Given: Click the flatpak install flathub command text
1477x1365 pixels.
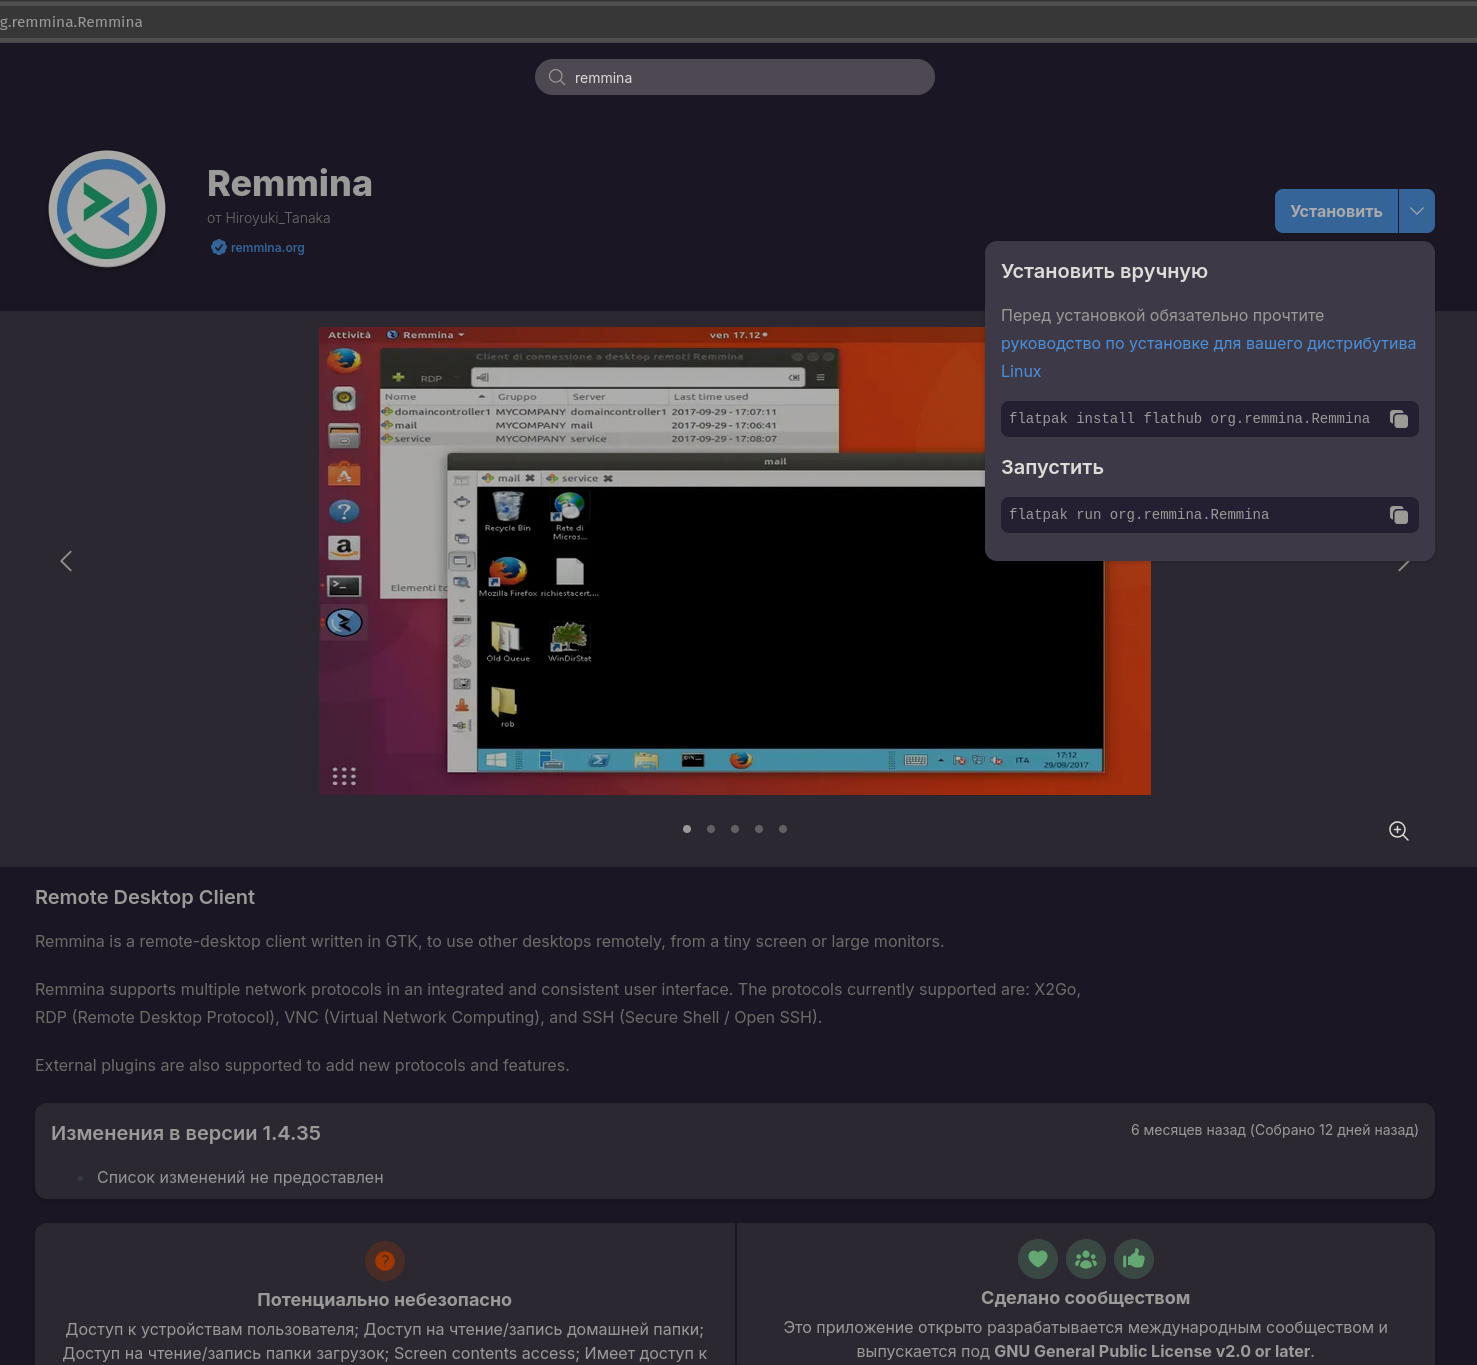Looking at the screenshot, I should 1189,419.
